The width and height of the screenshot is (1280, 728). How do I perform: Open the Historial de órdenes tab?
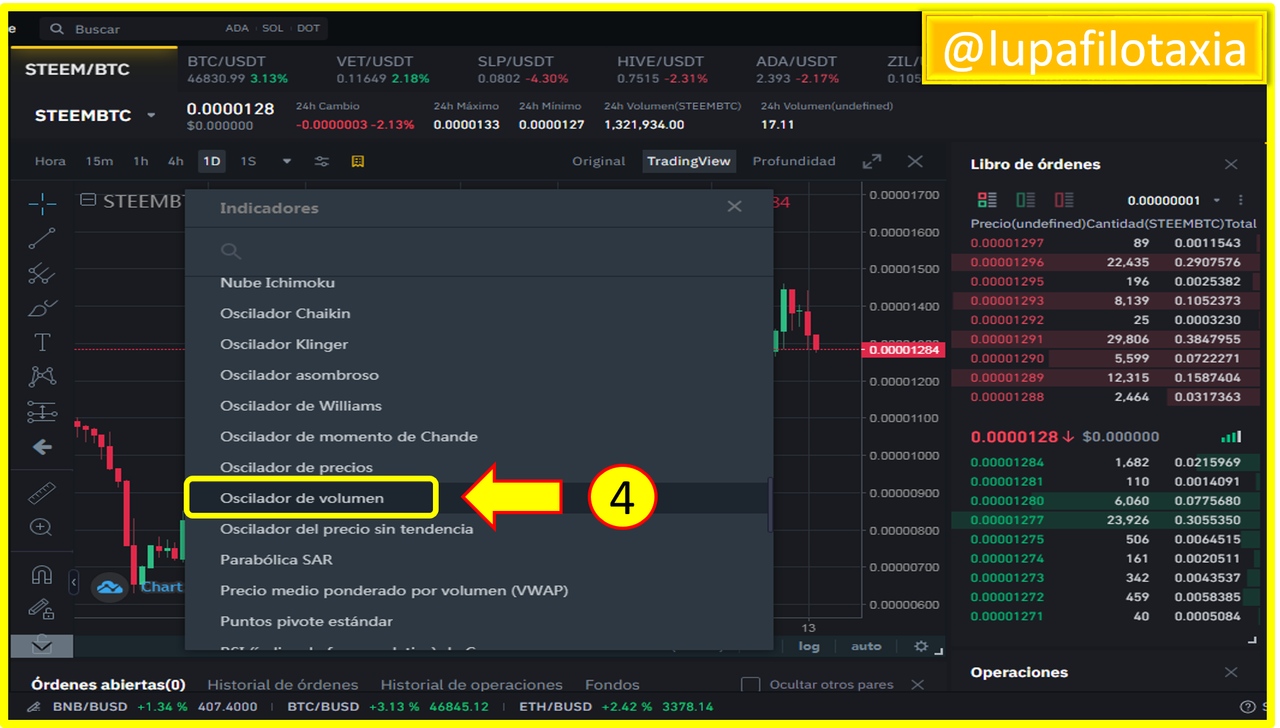tap(282, 685)
